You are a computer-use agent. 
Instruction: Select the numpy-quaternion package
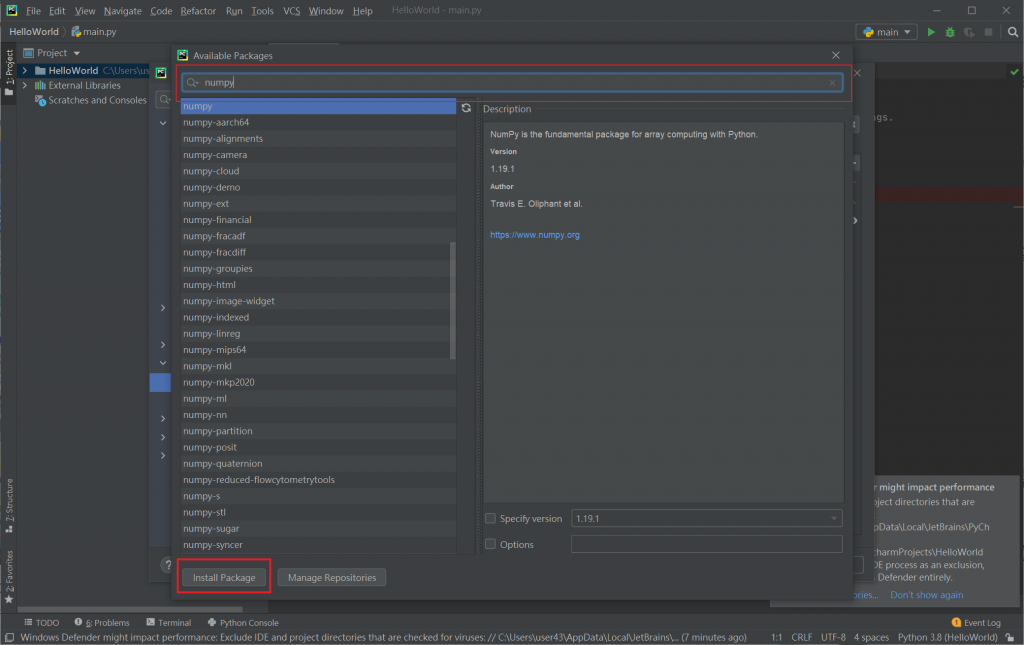318,464
